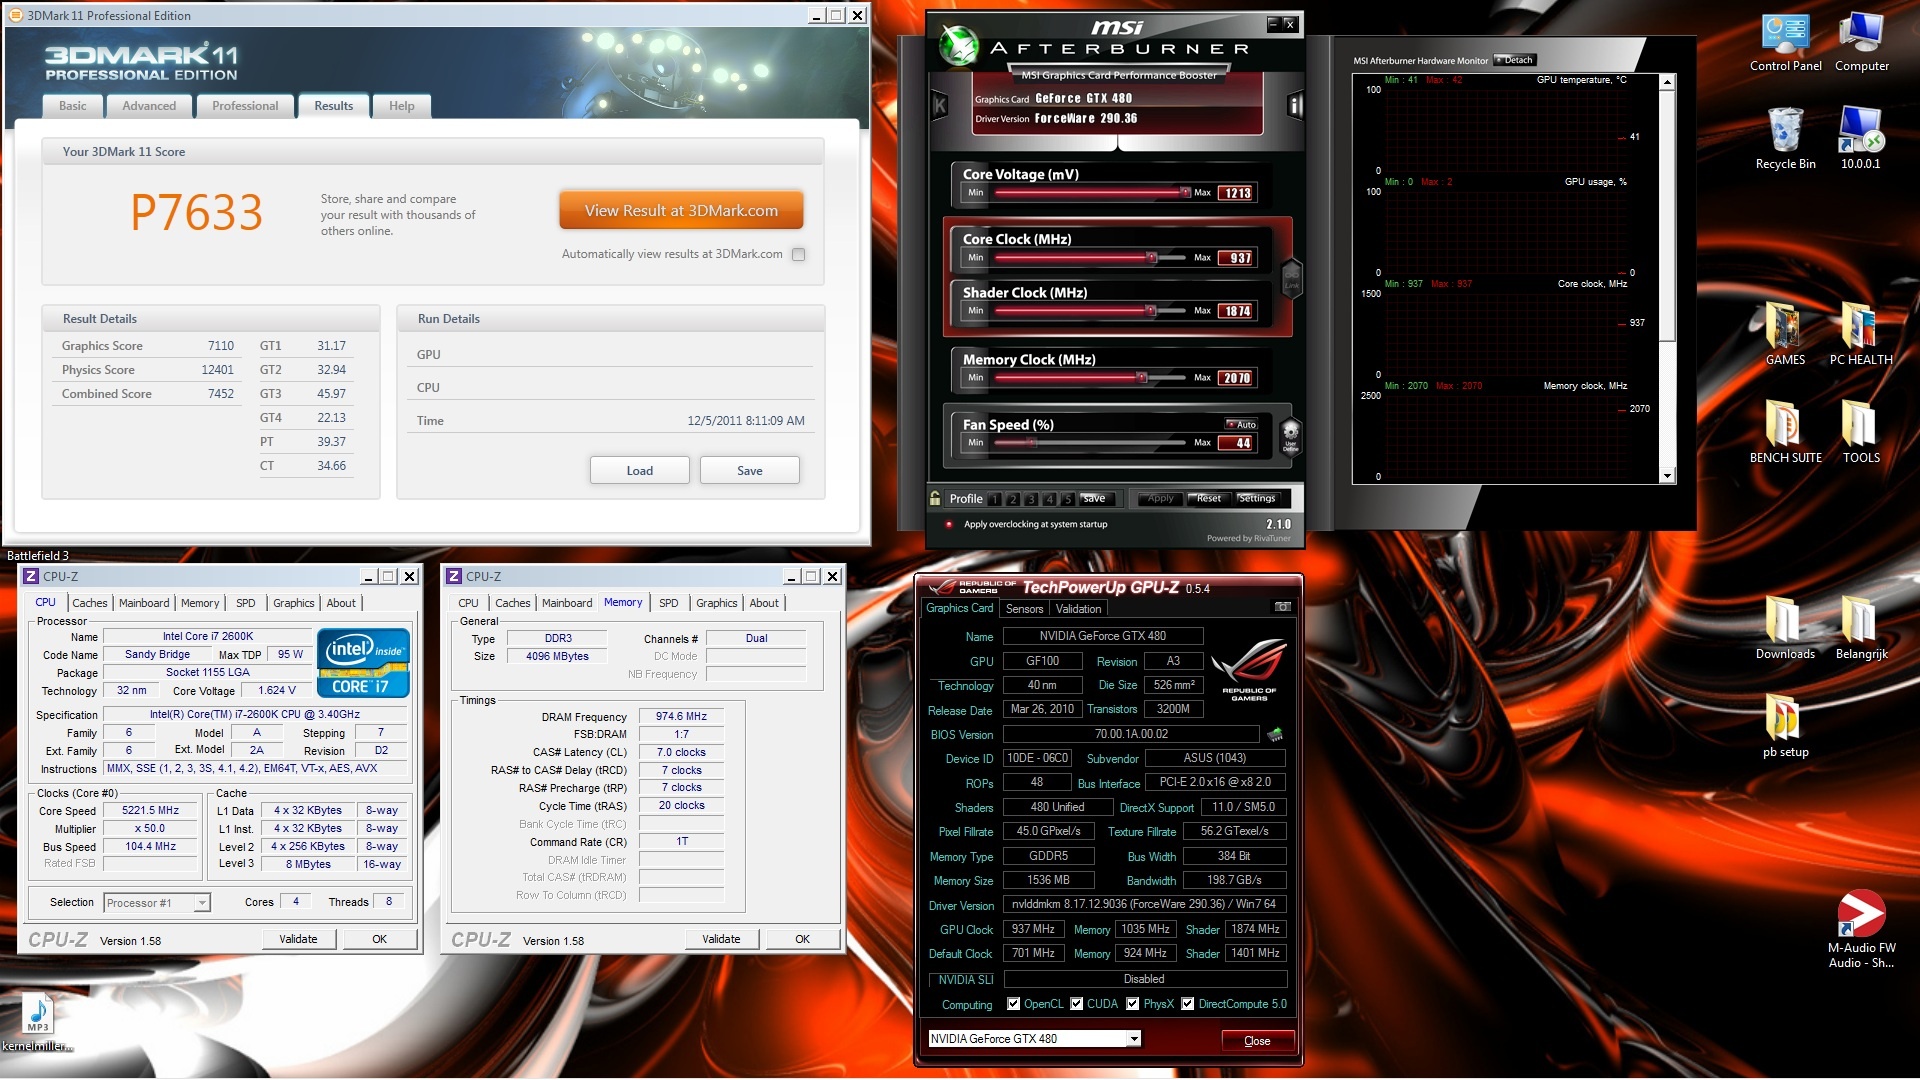Switch to the Sensors tab in GPU-Z
This screenshot has height=1080, width=1920.
[1024, 608]
